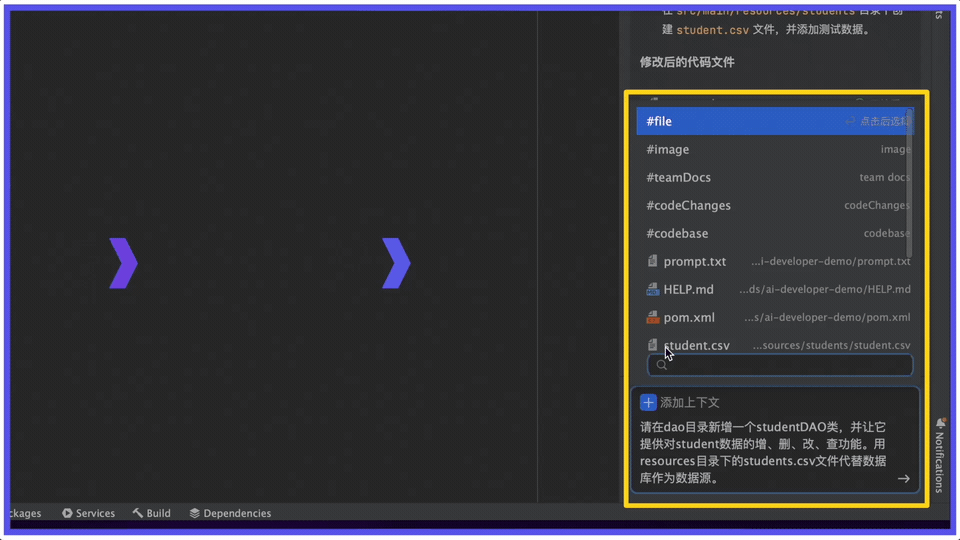Image resolution: width=960 pixels, height=540 pixels.
Task: Click the HELP.md markdown file icon
Action: coord(653,289)
